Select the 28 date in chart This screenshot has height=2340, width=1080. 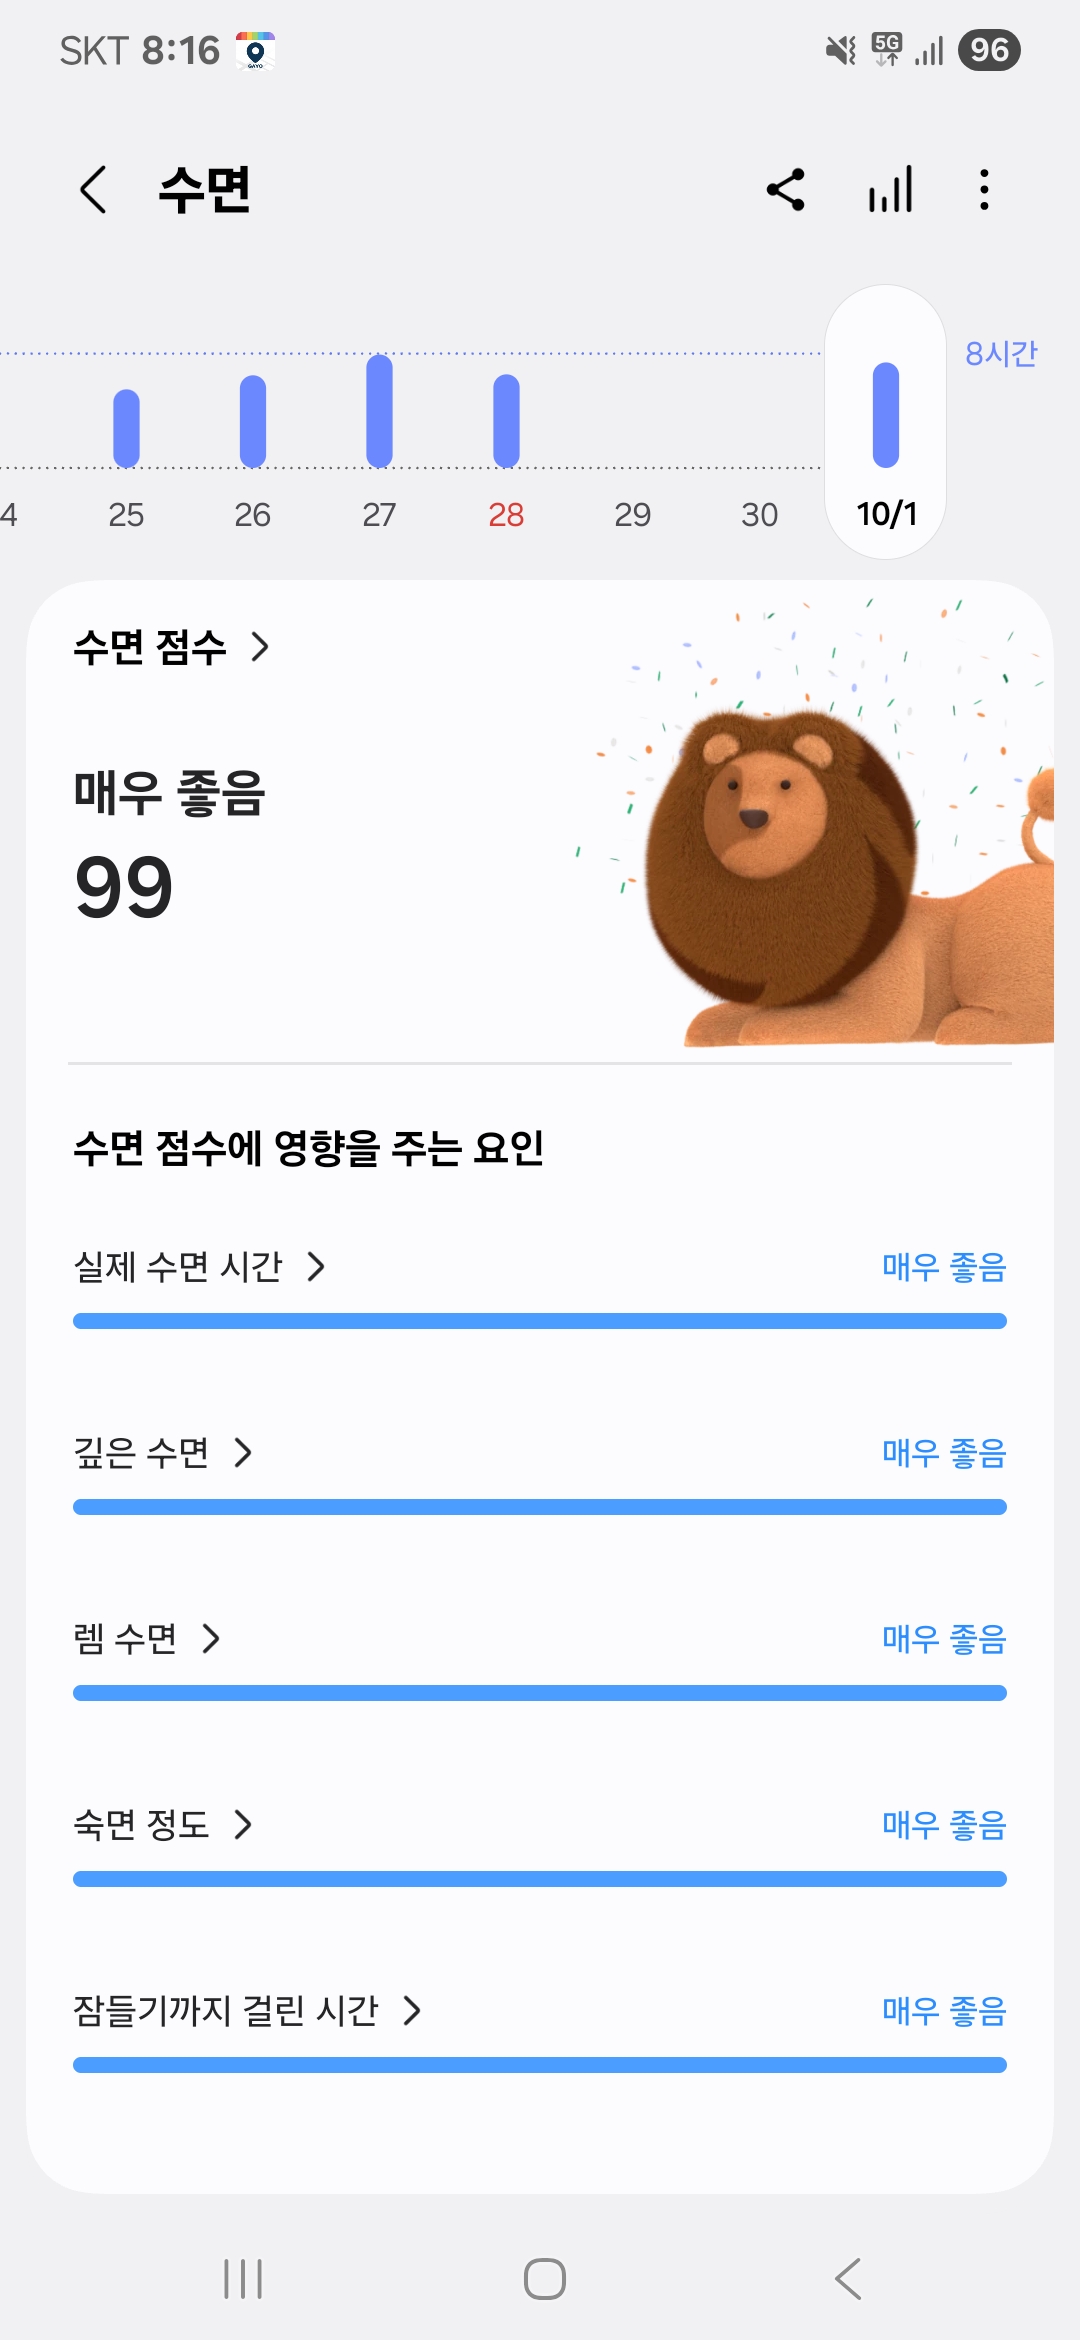(506, 514)
